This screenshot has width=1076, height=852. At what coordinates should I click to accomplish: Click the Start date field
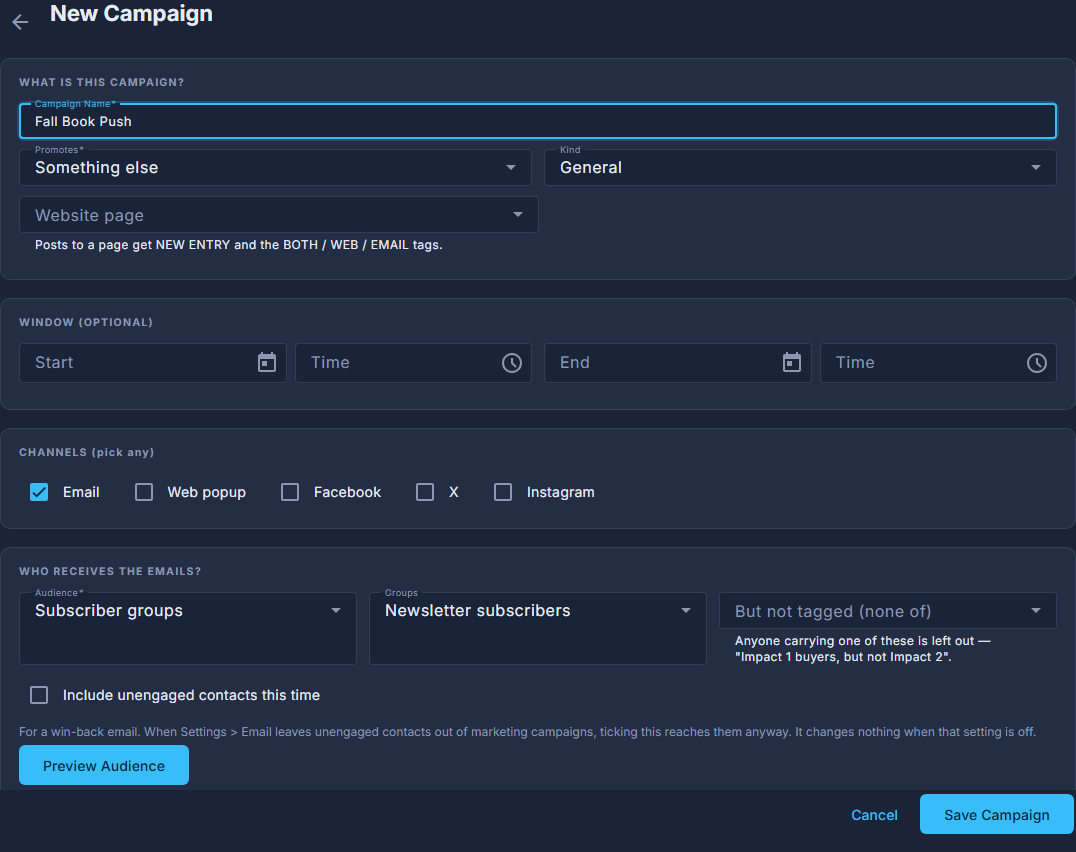click(153, 362)
